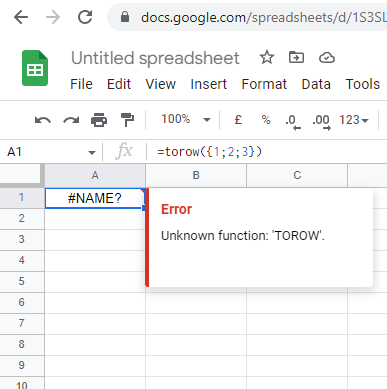387x389 pixels.
Task: Click the browser forward arrow
Action: pyautogui.click(x=53, y=17)
